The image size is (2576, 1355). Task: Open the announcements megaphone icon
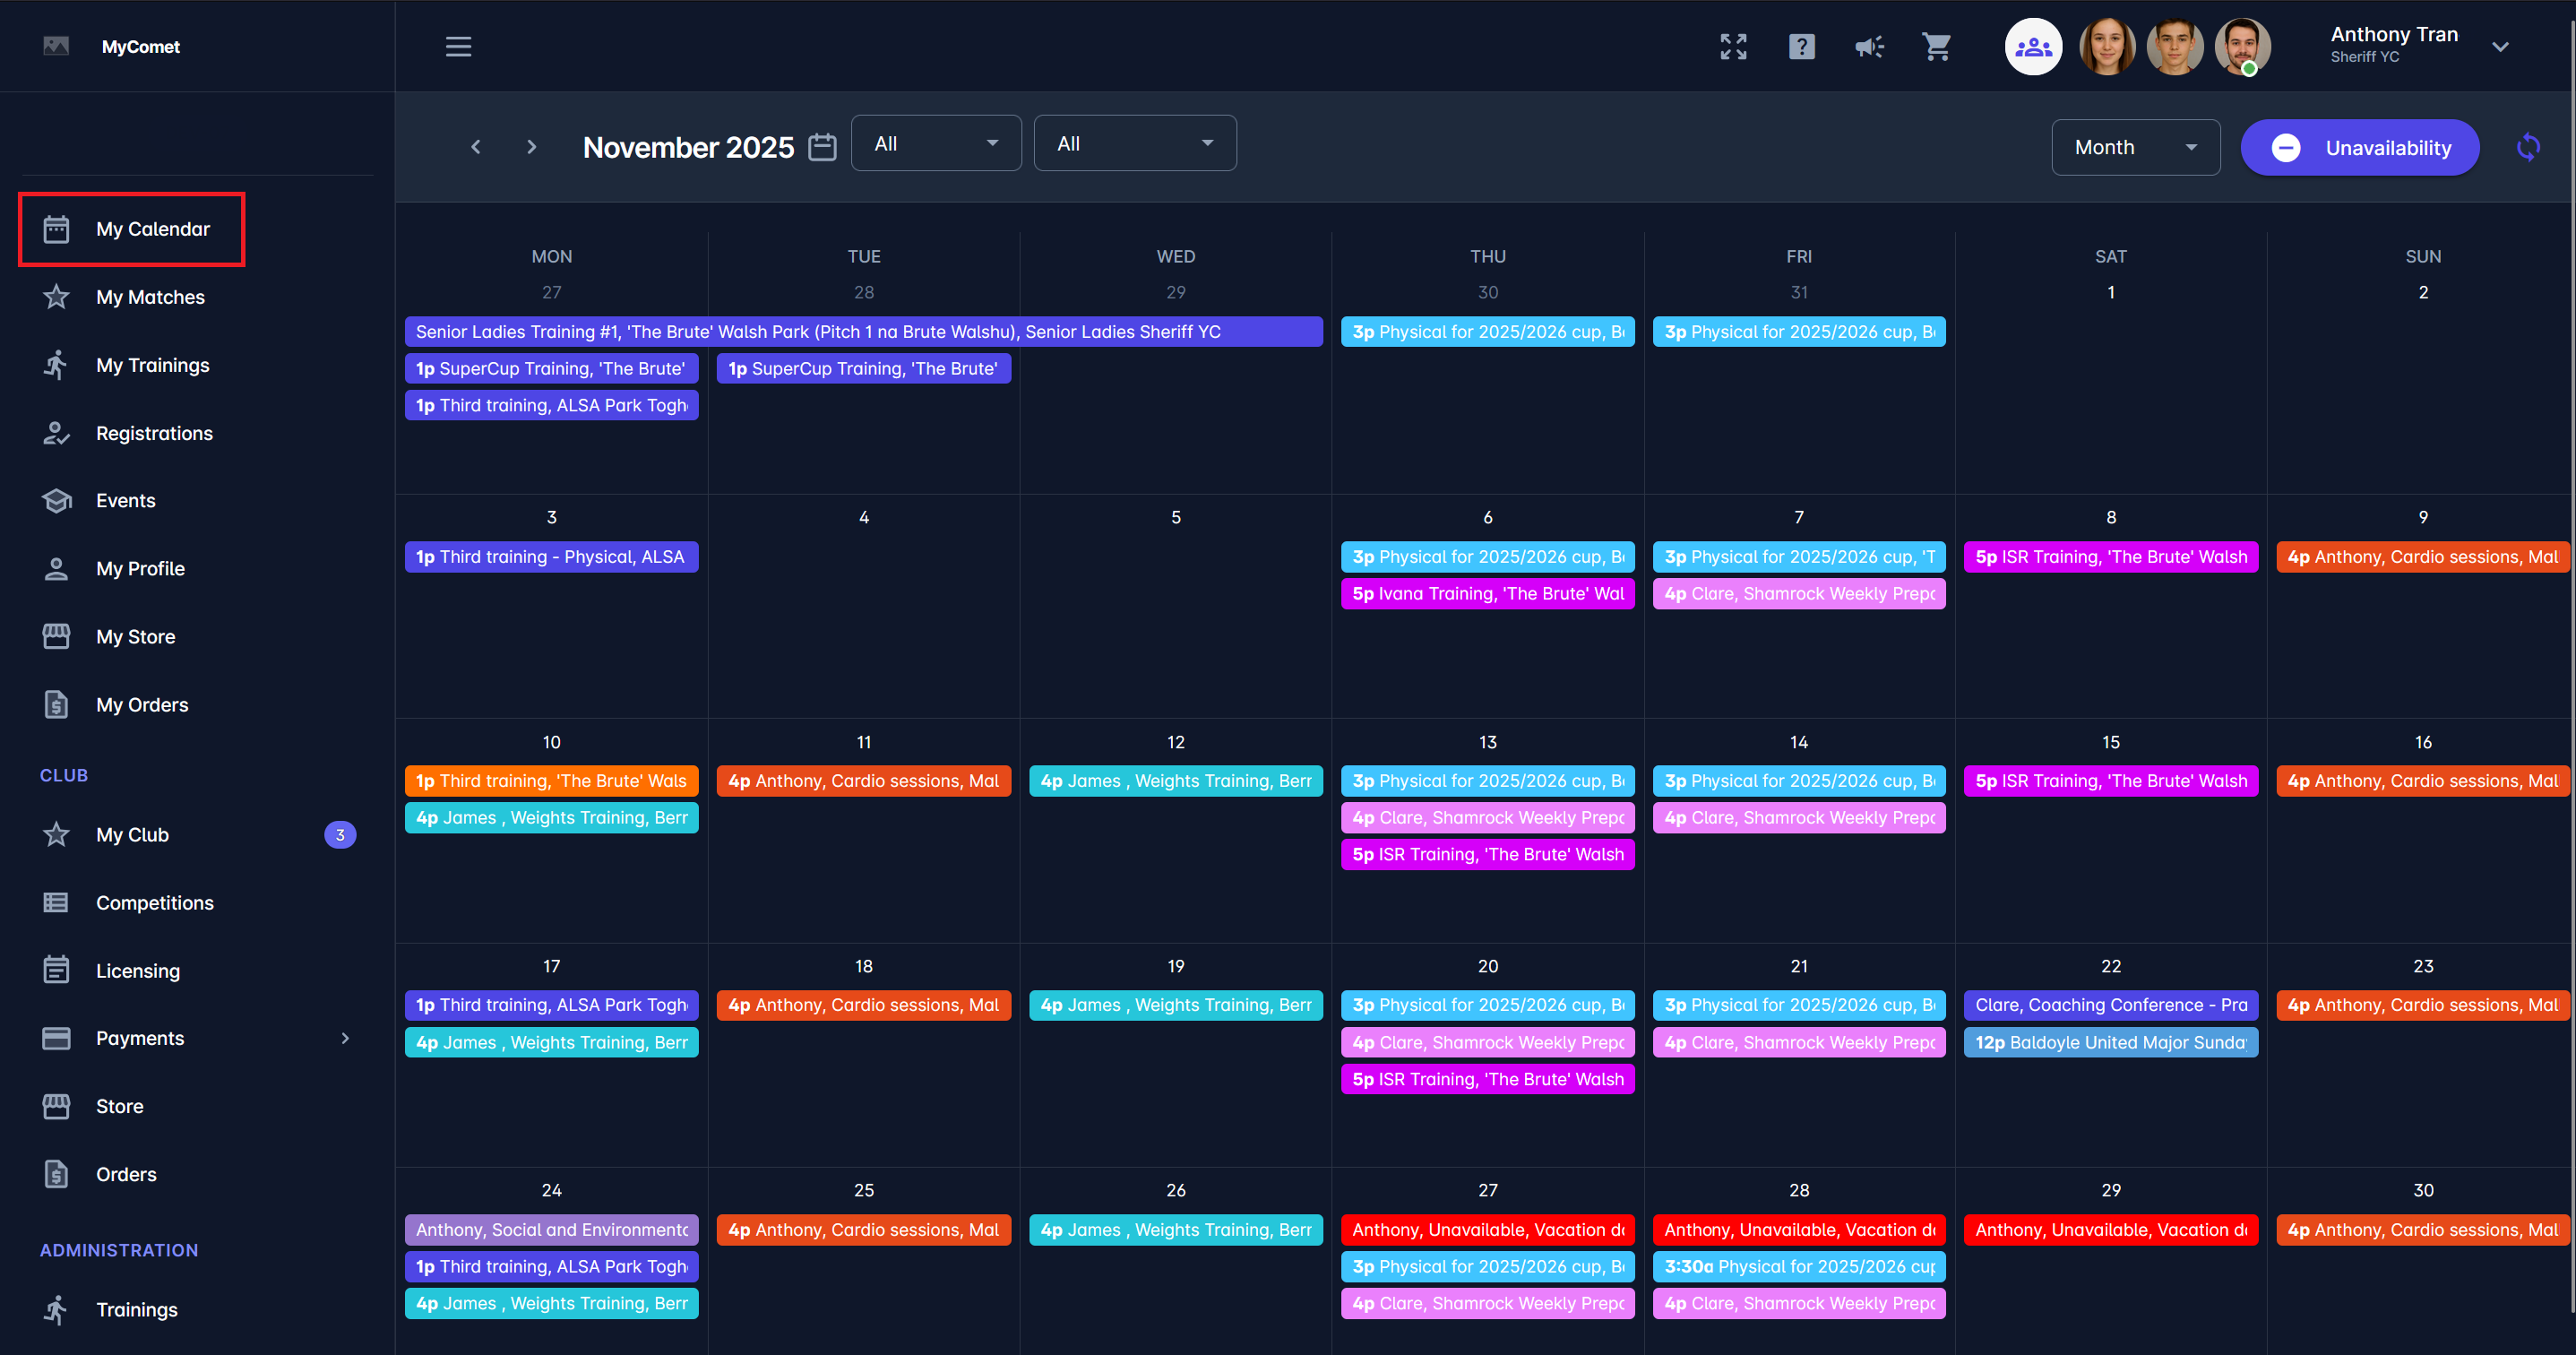click(1868, 47)
